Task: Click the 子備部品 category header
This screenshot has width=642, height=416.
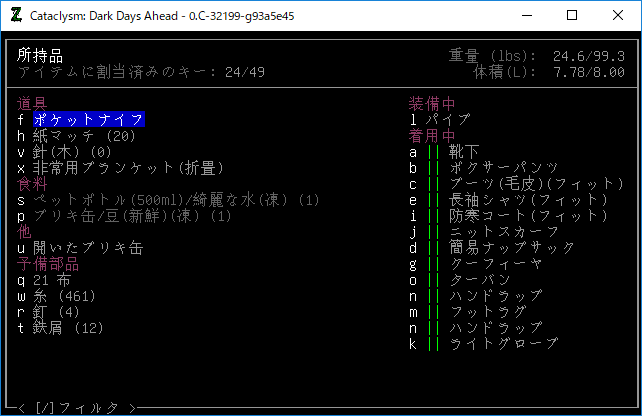Action: point(48,264)
